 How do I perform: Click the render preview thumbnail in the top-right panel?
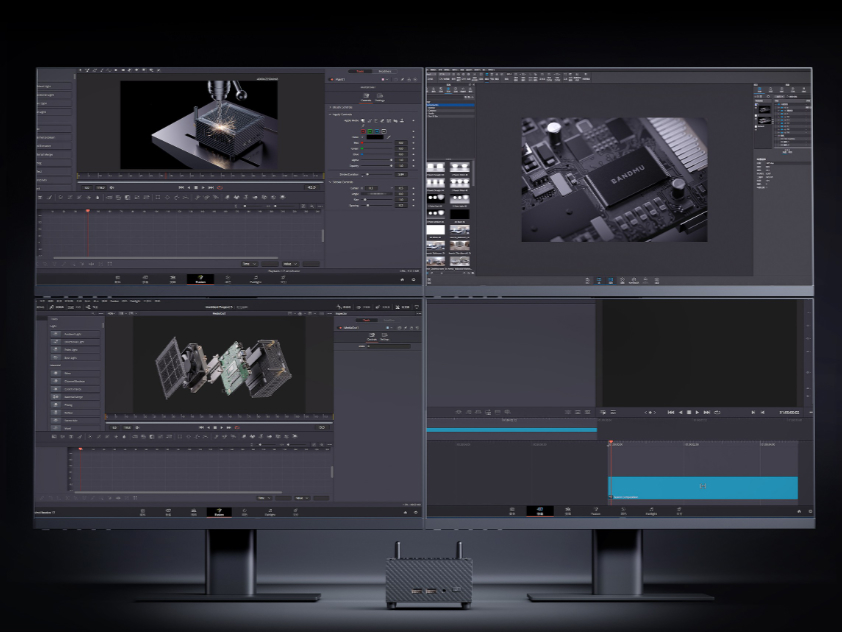tap(763, 108)
